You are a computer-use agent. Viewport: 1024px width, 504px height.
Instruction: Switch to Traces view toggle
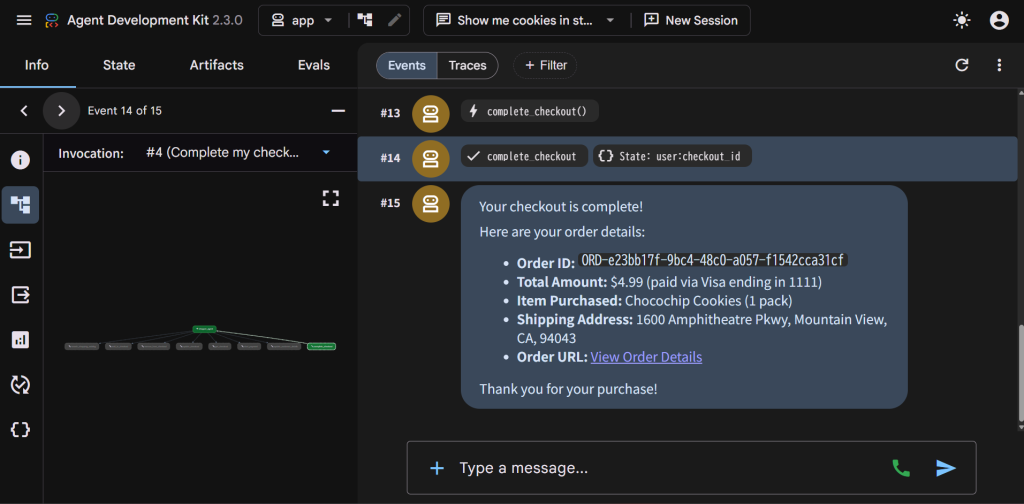point(468,65)
